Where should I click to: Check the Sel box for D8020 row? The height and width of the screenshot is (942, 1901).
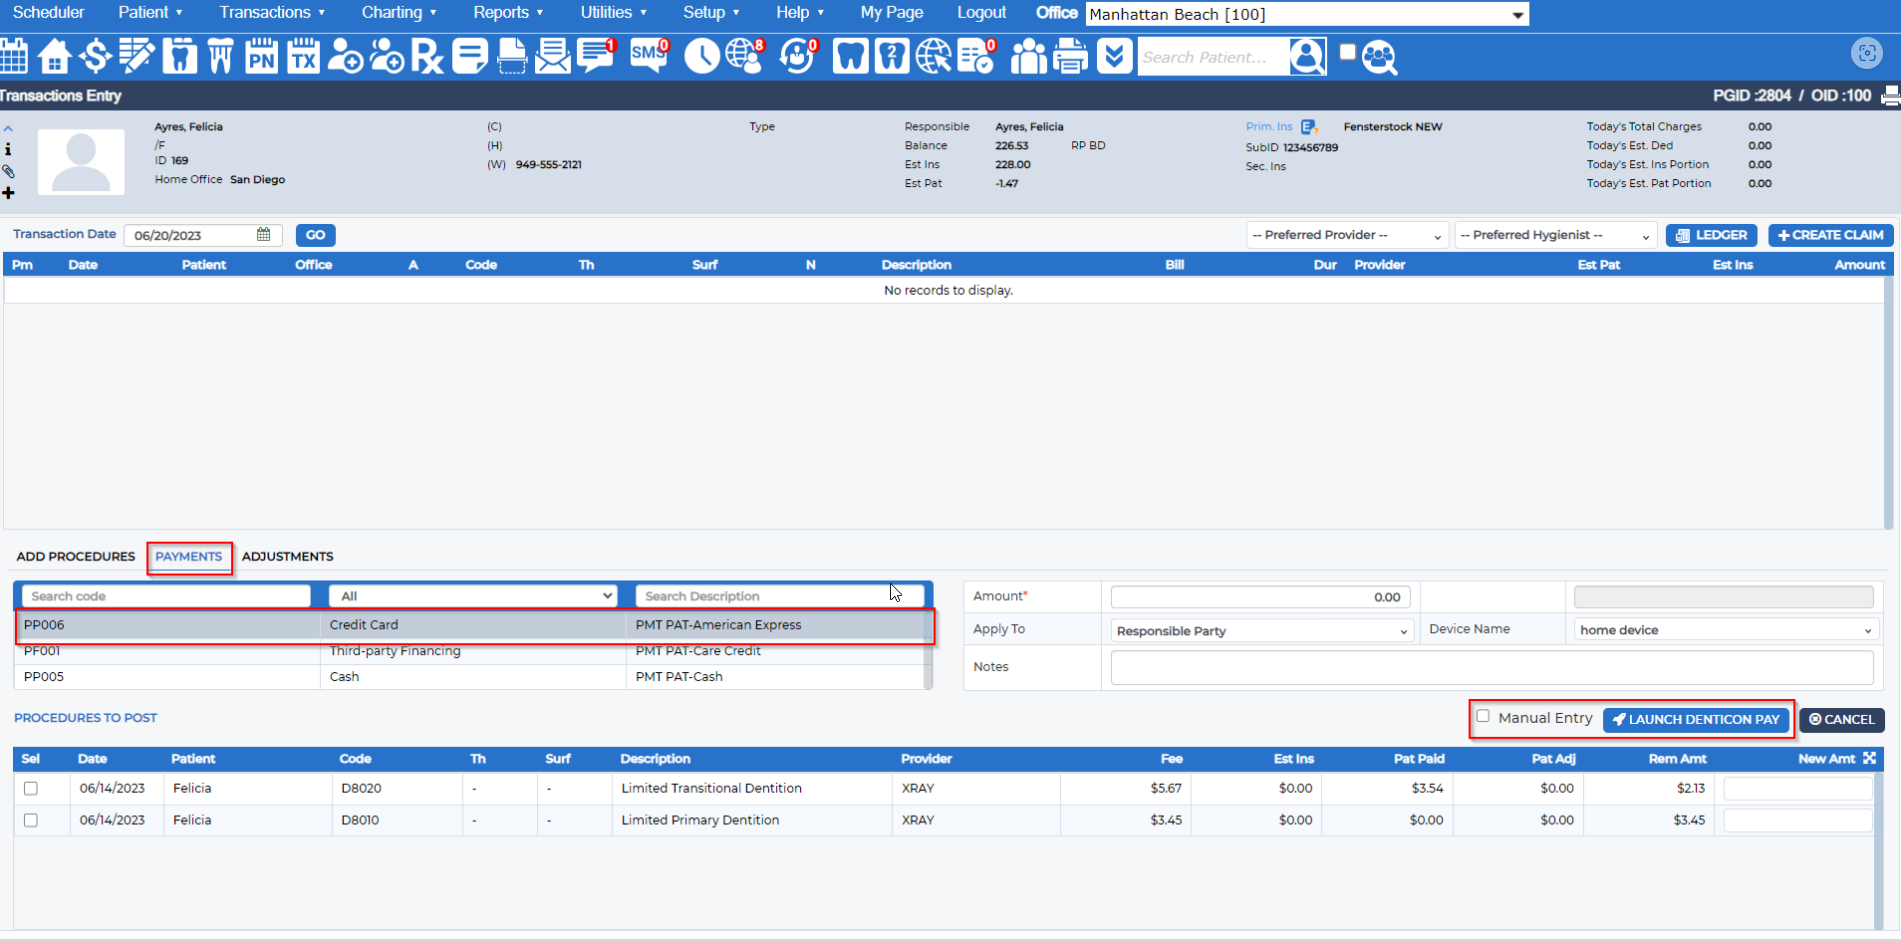click(x=30, y=788)
